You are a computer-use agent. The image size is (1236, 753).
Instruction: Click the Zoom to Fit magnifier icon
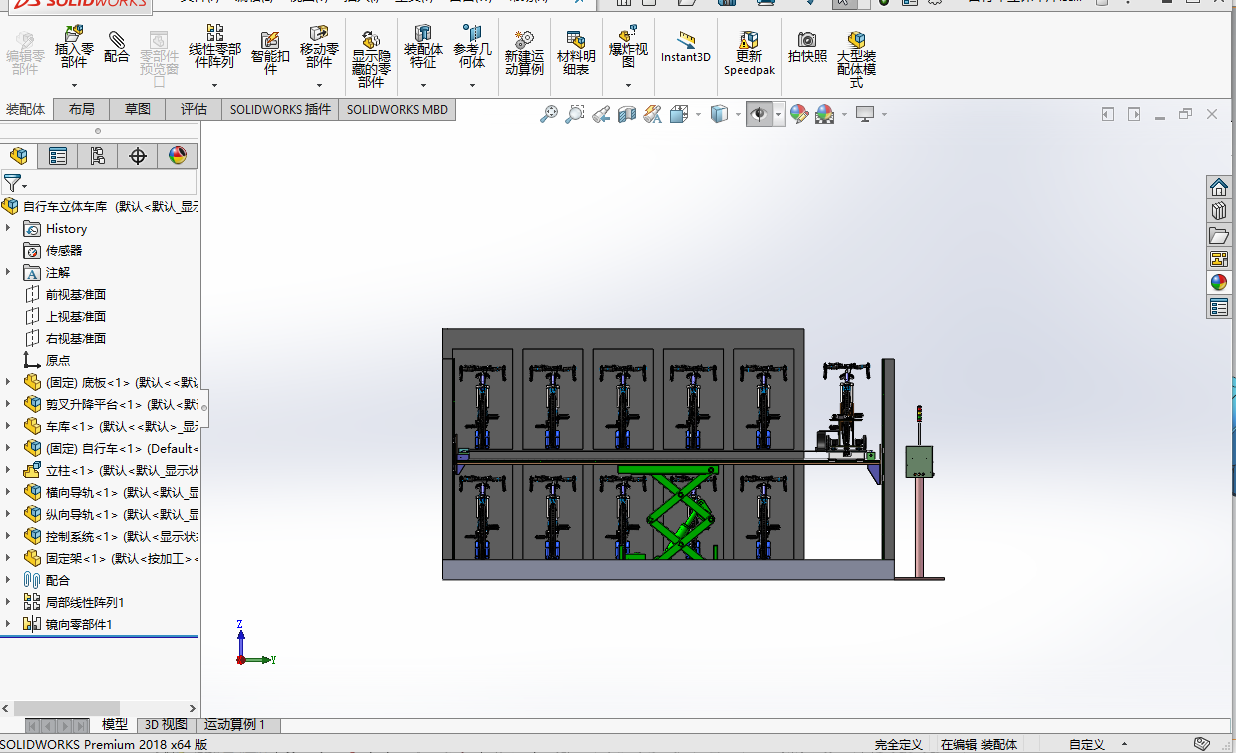[548, 114]
